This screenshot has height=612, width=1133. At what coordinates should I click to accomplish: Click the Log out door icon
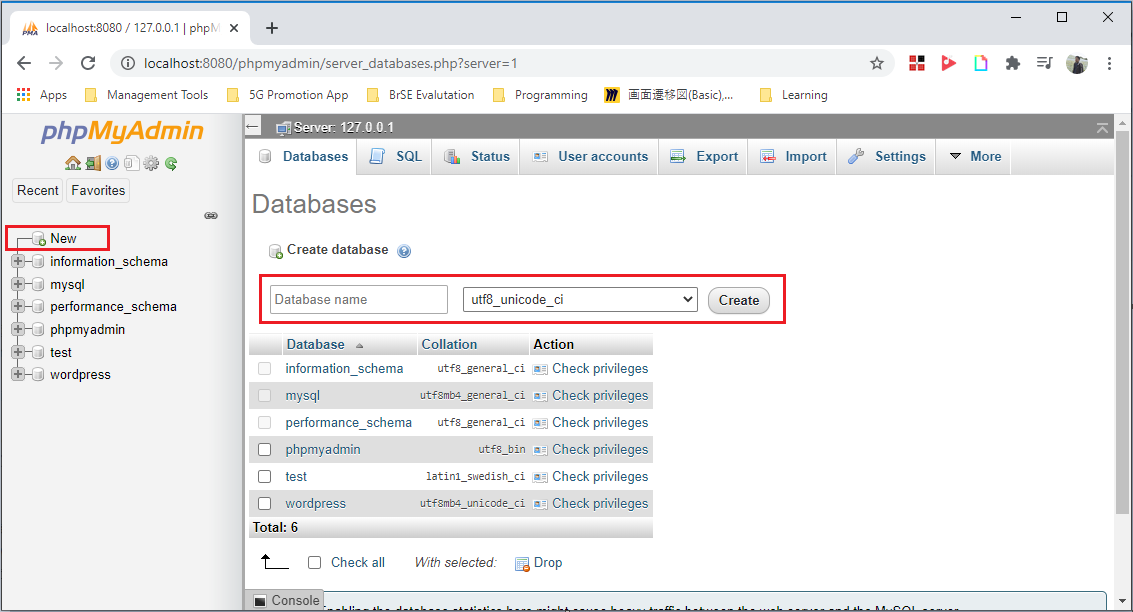(x=92, y=163)
